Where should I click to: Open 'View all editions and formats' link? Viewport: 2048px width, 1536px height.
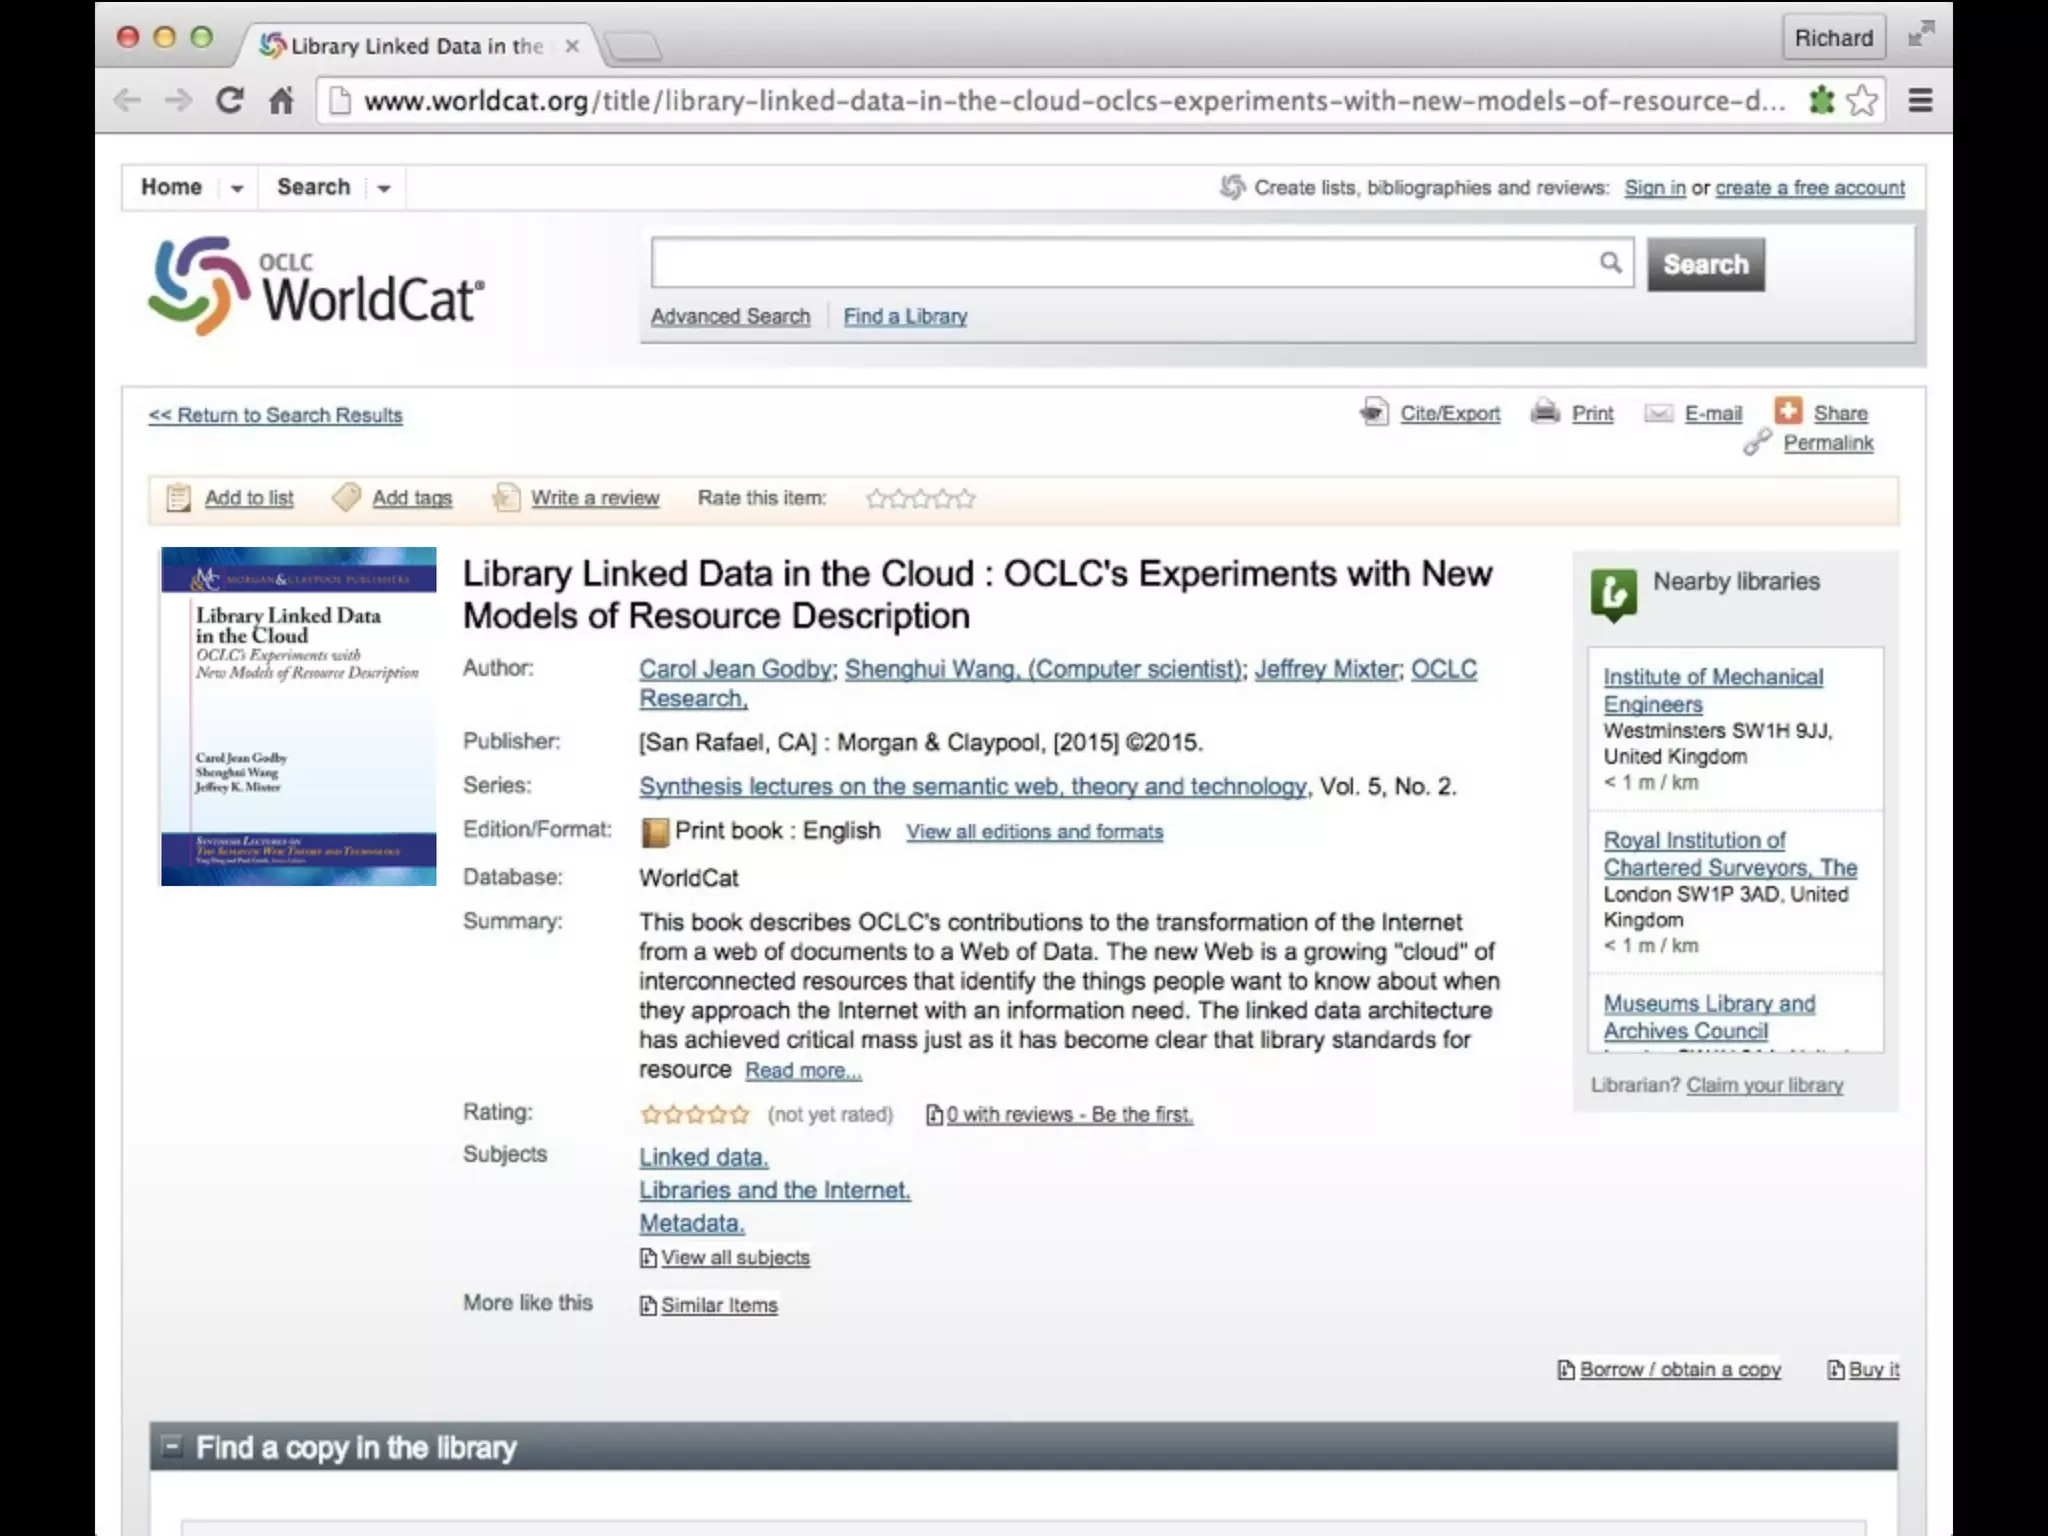[1034, 832]
